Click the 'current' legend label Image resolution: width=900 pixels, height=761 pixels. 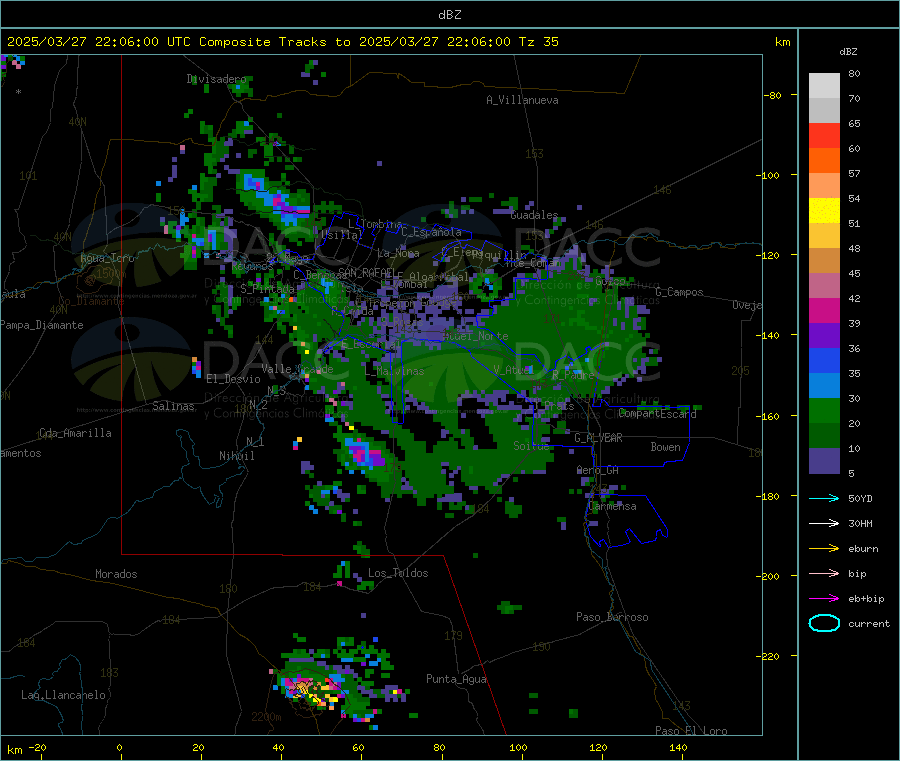869,623
